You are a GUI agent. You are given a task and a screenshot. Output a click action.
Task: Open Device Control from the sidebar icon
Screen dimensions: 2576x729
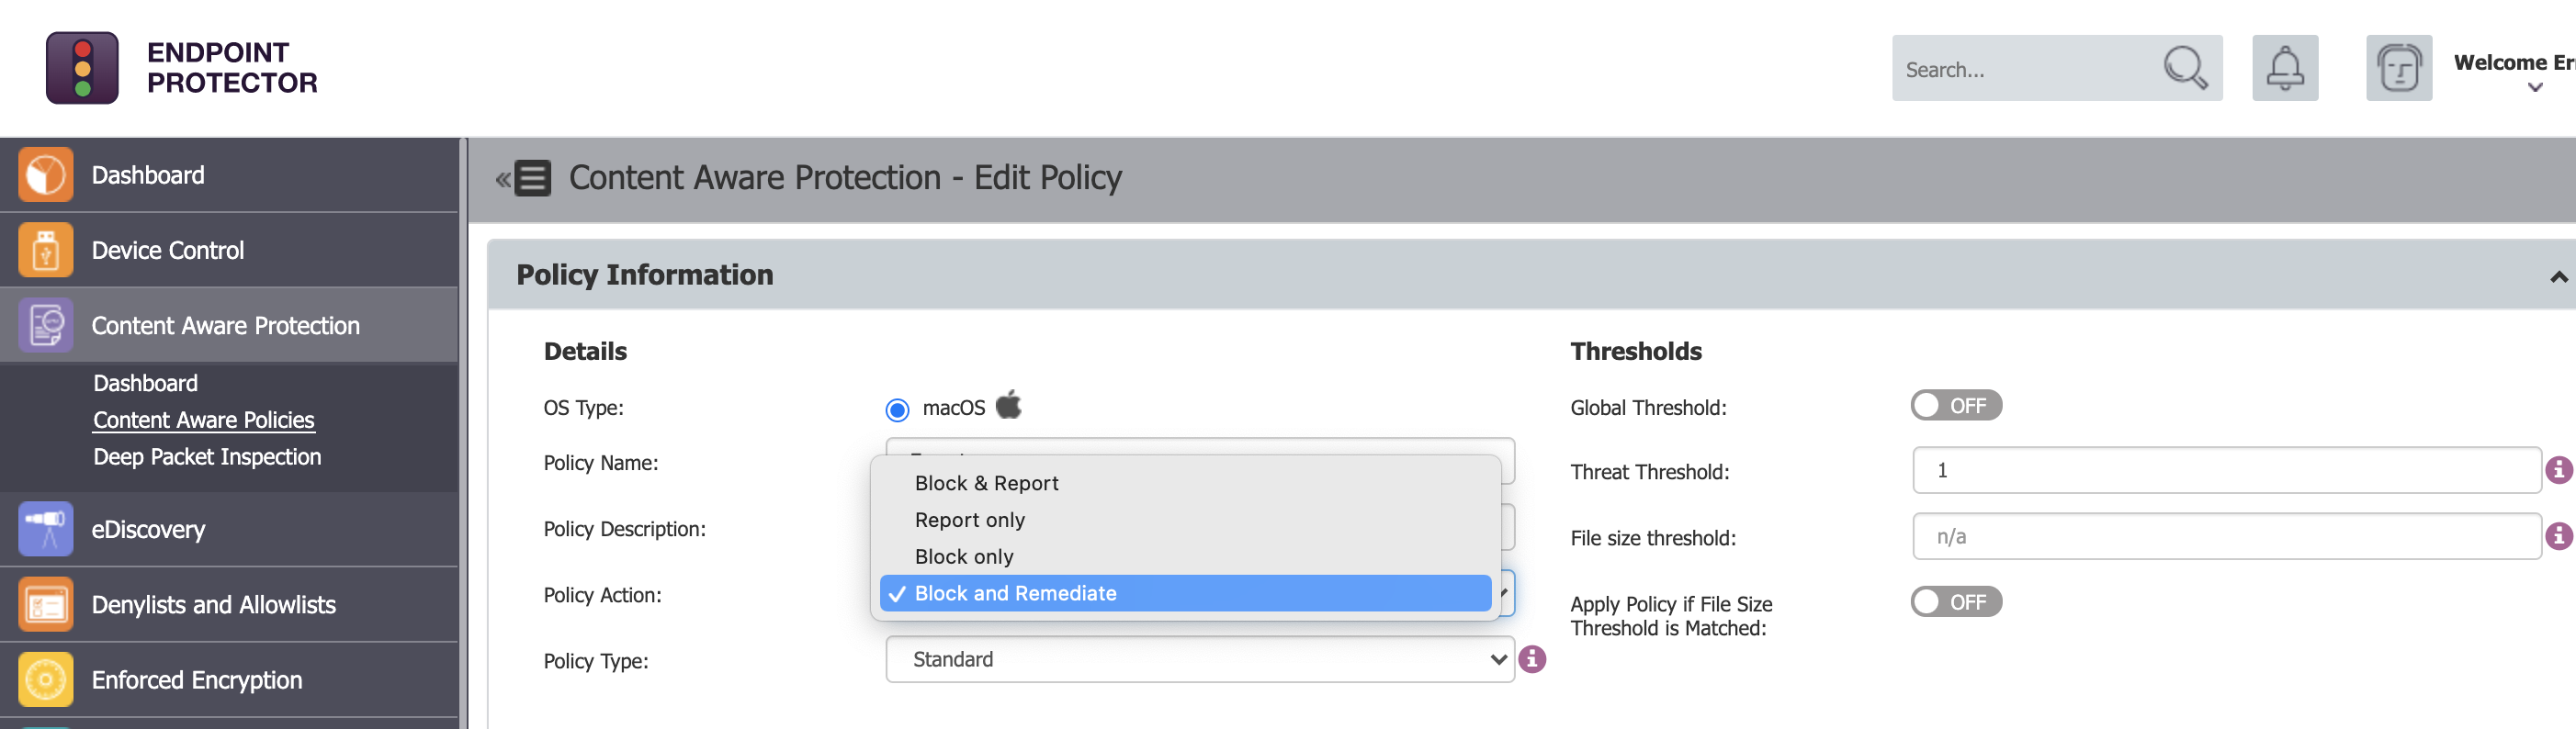pos(45,250)
